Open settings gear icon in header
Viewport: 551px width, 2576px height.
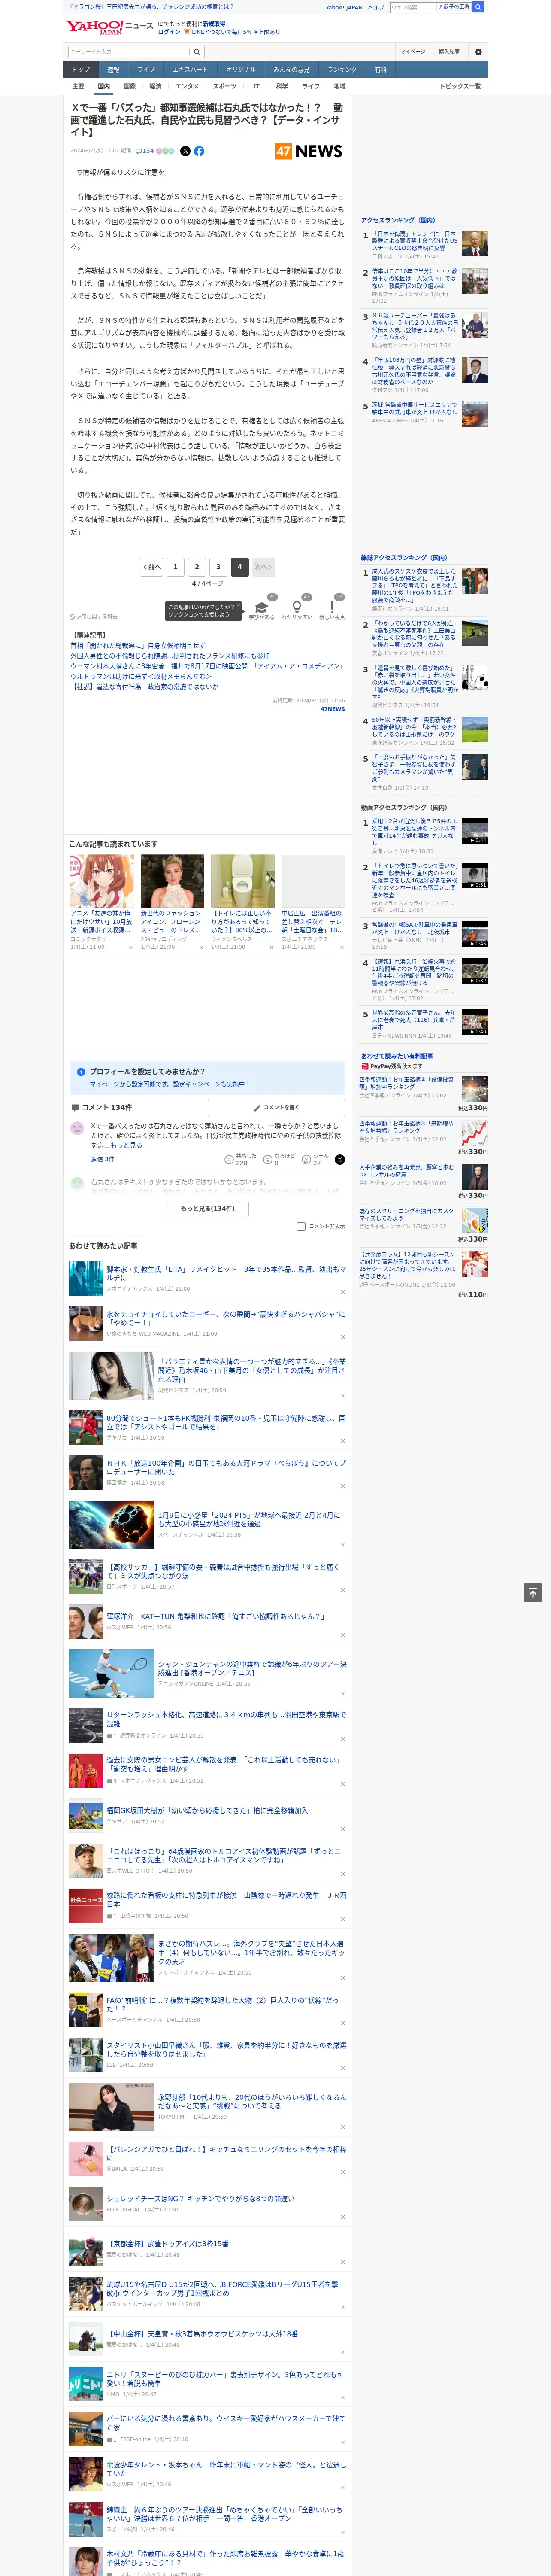pyautogui.click(x=477, y=52)
